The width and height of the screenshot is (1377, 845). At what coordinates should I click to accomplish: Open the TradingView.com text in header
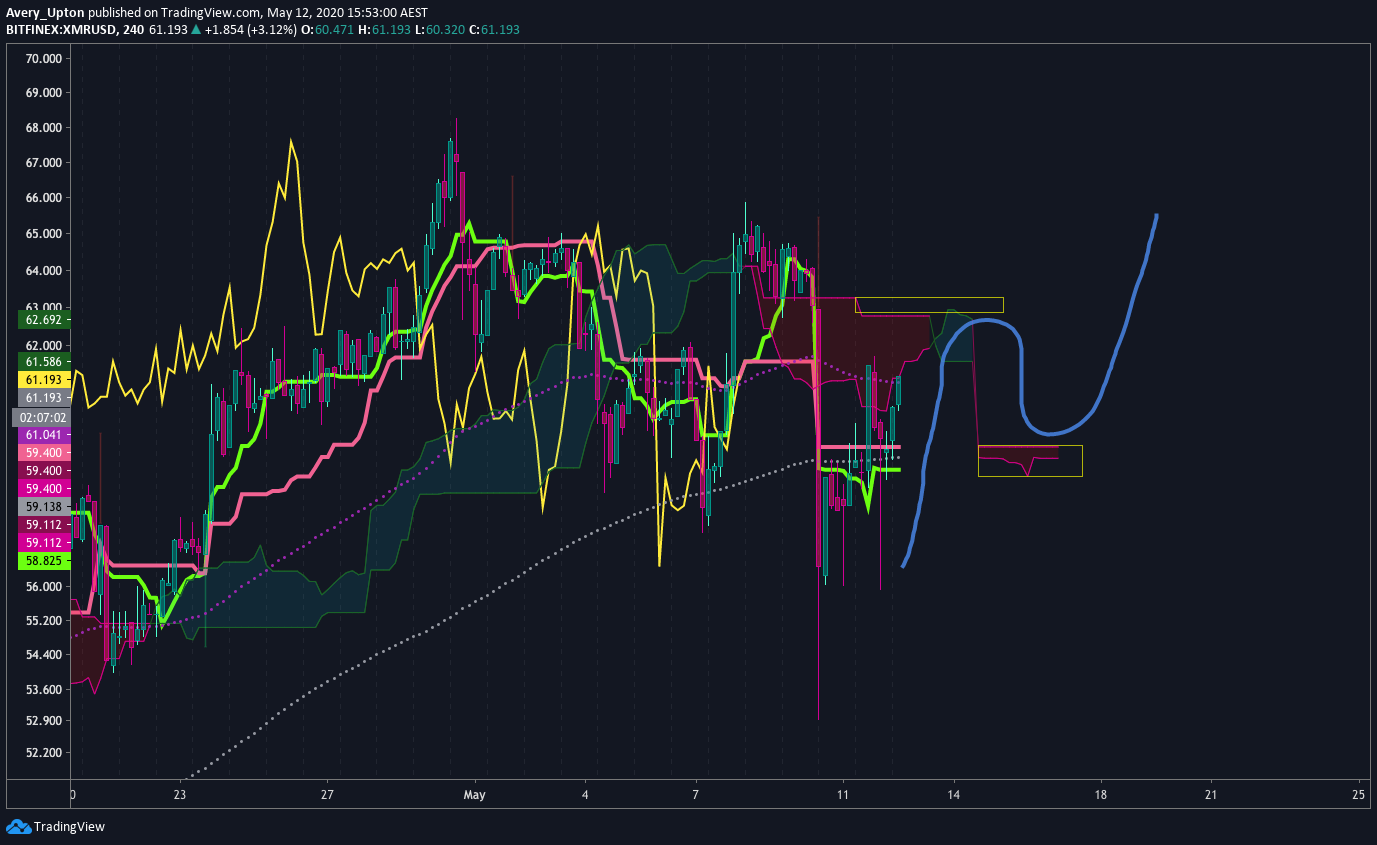212,13
